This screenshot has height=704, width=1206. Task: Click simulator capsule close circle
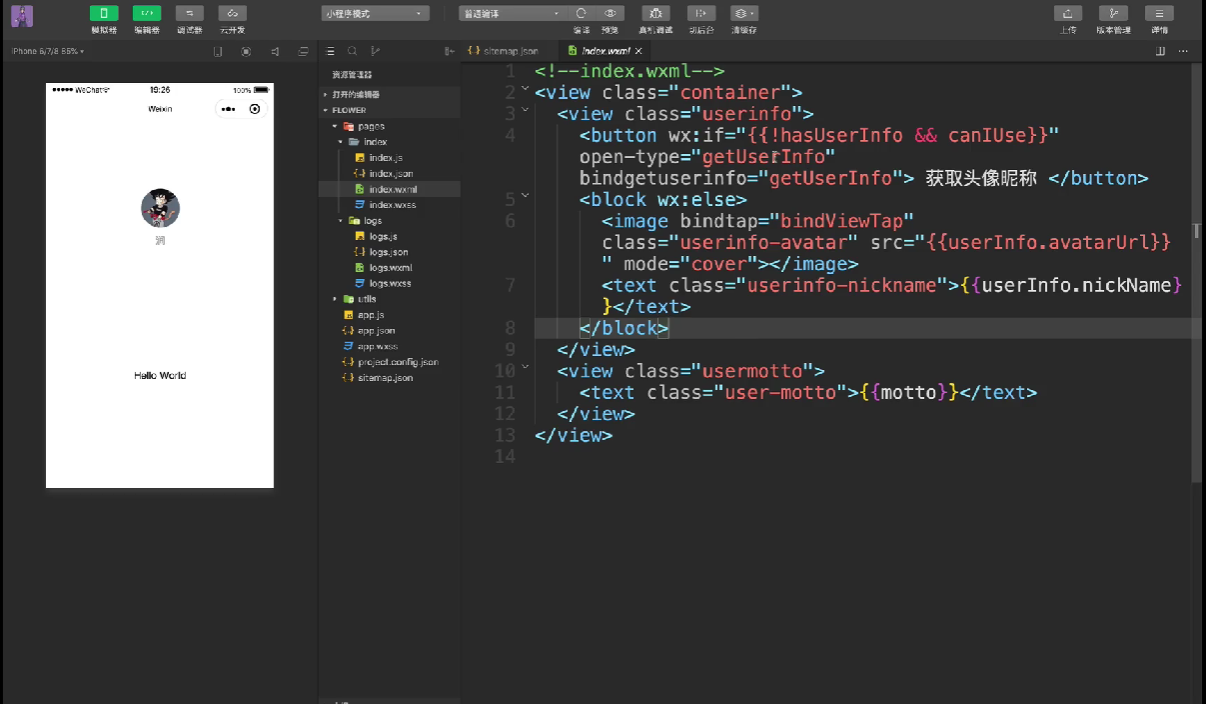(255, 109)
